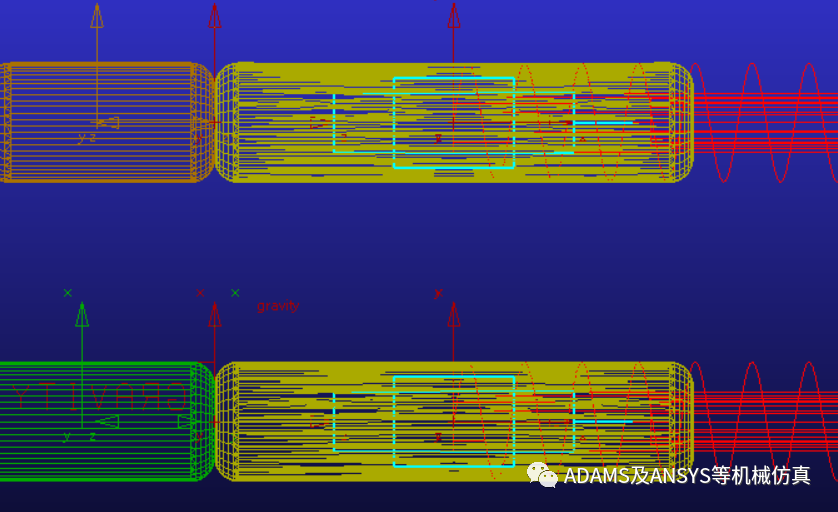Image resolution: width=838 pixels, height=512 pixels.
Task: Click the green x marker beside gravity label
Action: coord(235,293)
